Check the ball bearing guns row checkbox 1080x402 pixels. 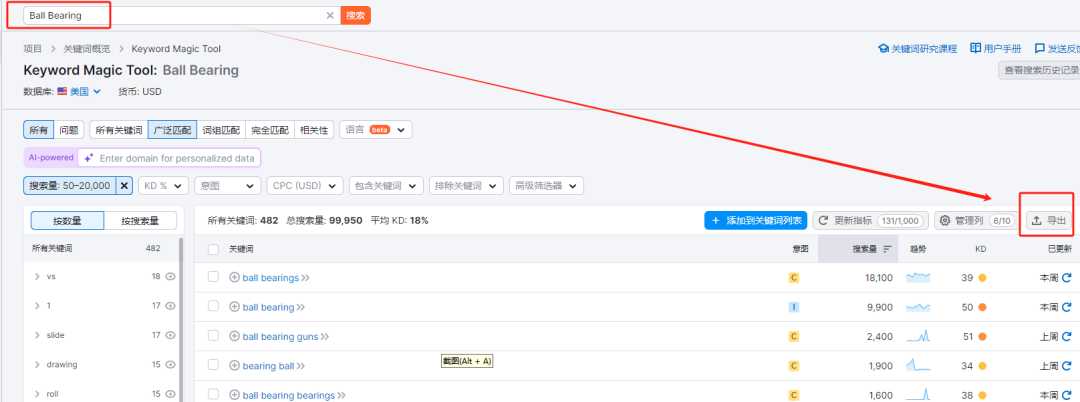[x=214, y=336]
